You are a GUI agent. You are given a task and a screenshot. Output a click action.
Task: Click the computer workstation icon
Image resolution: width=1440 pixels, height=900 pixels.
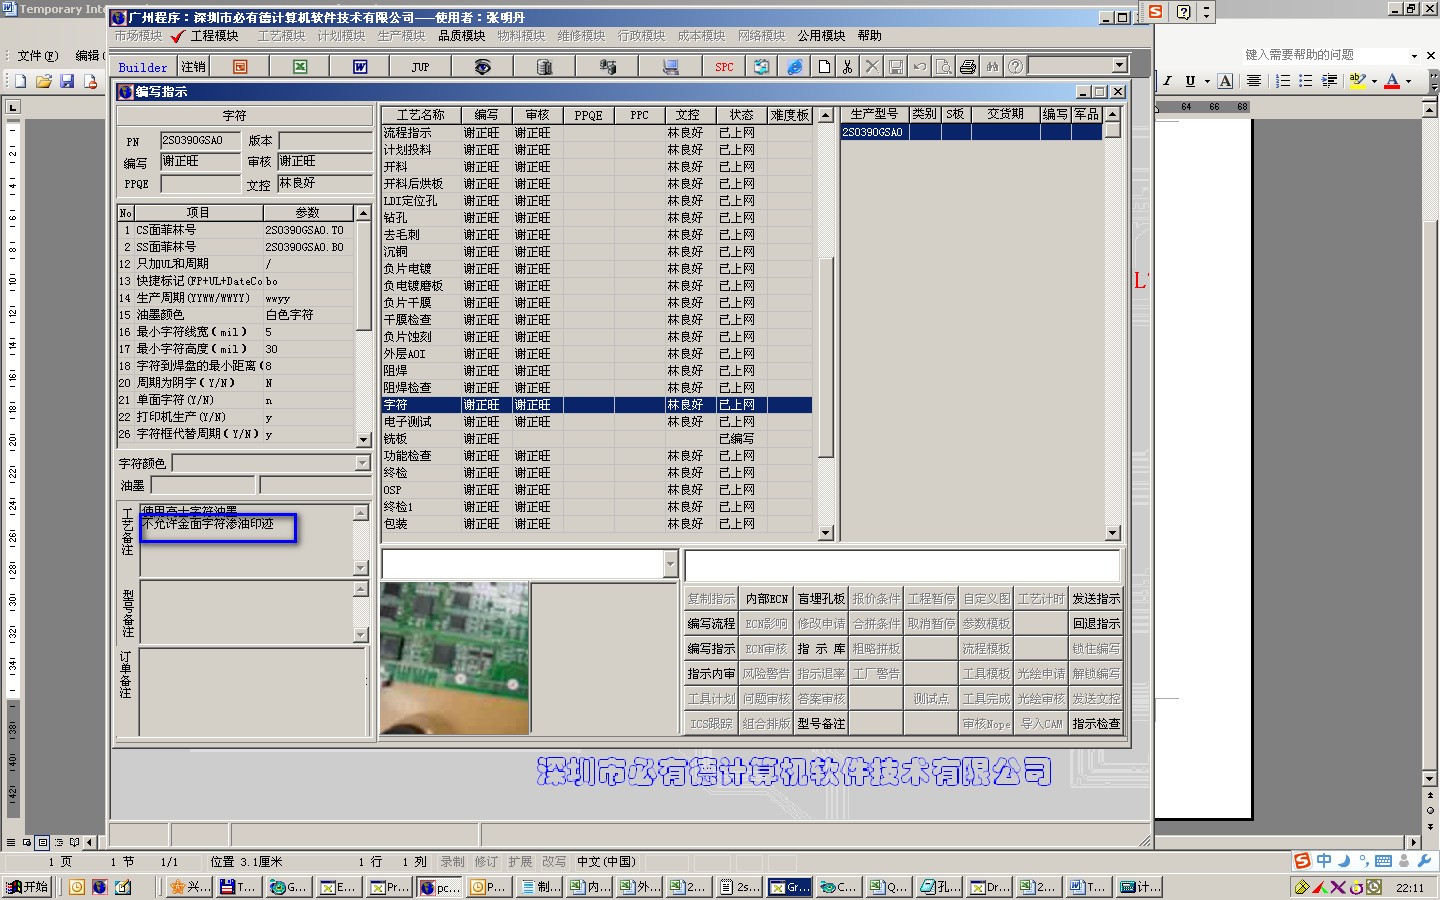tap(670, 67)
